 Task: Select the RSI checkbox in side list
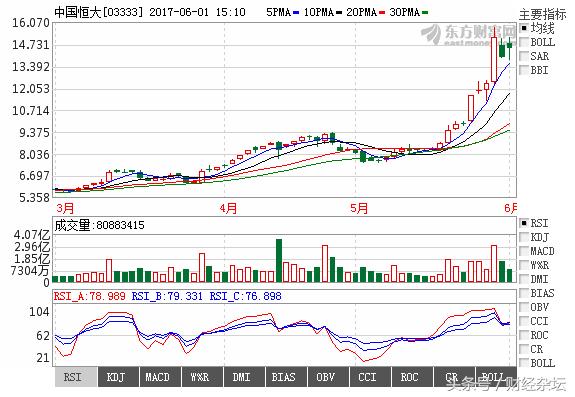tap(524, 223)
